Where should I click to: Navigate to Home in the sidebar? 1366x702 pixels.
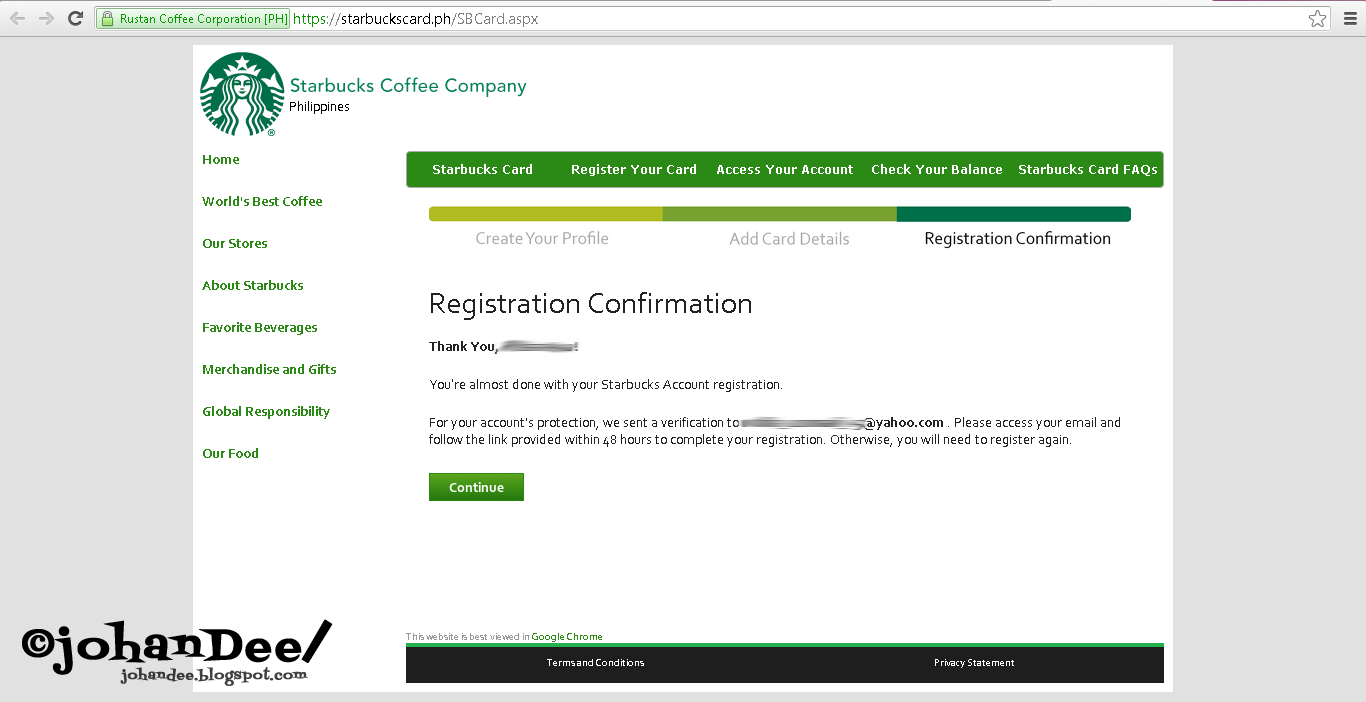[220, 159]
